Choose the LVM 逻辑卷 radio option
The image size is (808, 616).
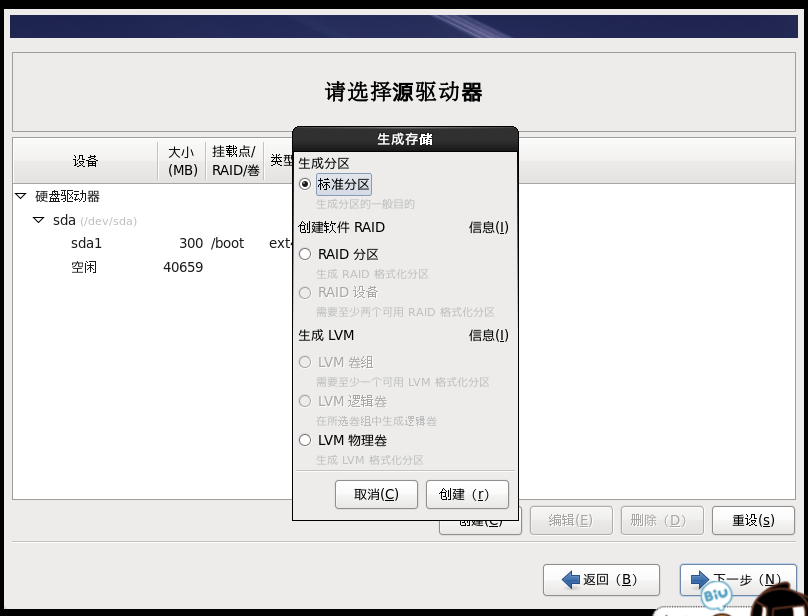(x=305, y=401)
